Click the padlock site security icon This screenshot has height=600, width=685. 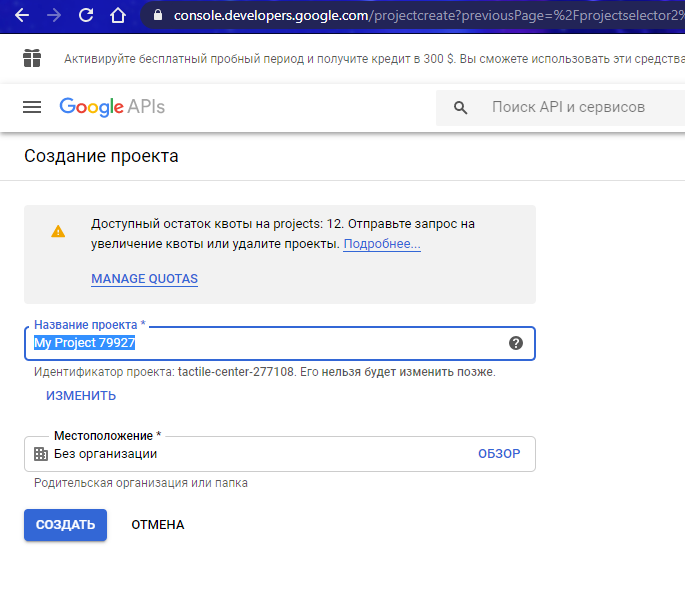click(158, 15)
